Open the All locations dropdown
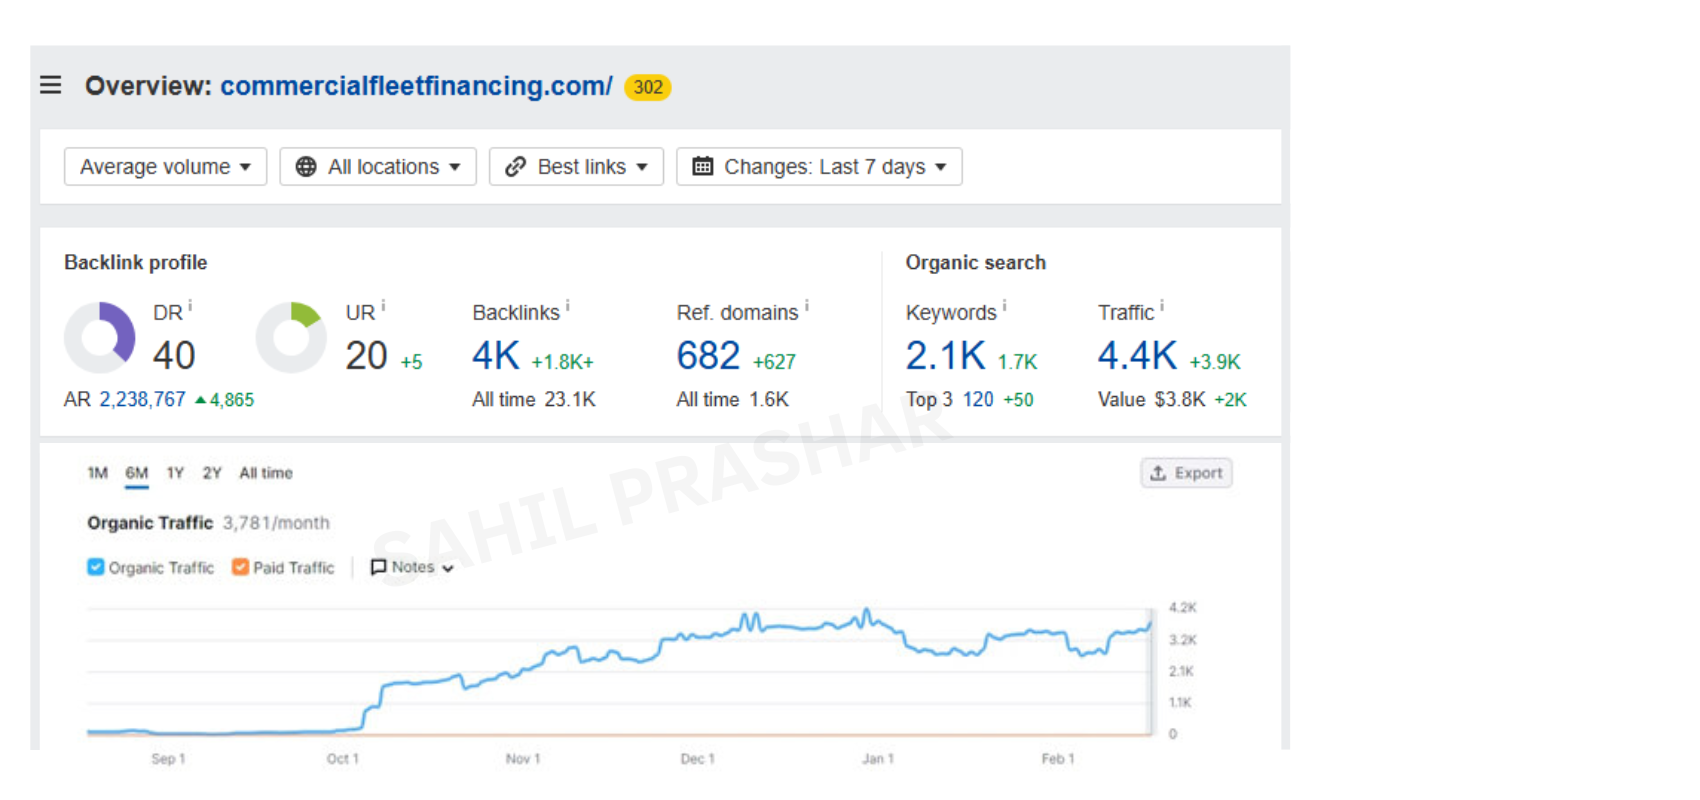 pyautogui.click(x=378, y=167)
